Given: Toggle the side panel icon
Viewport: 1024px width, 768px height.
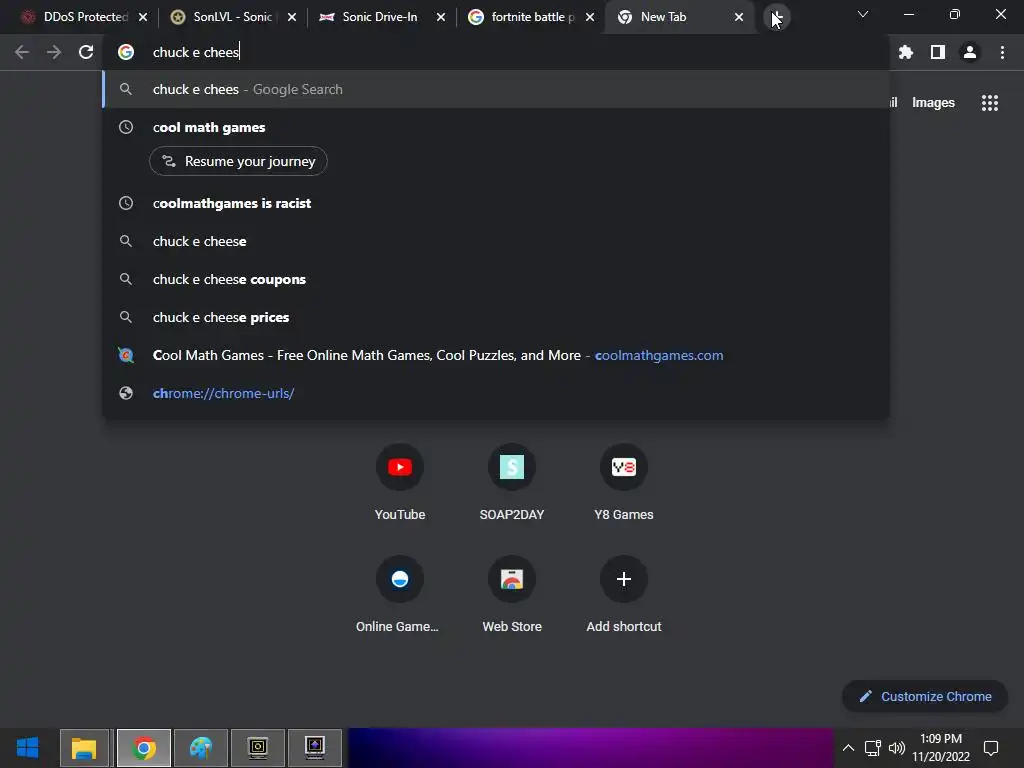Looking at the screenshot, I should coord(938,52).
